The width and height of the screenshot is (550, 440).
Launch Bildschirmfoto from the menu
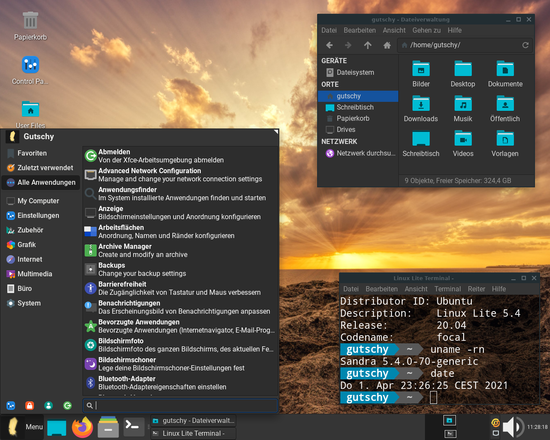pos(180,345)
